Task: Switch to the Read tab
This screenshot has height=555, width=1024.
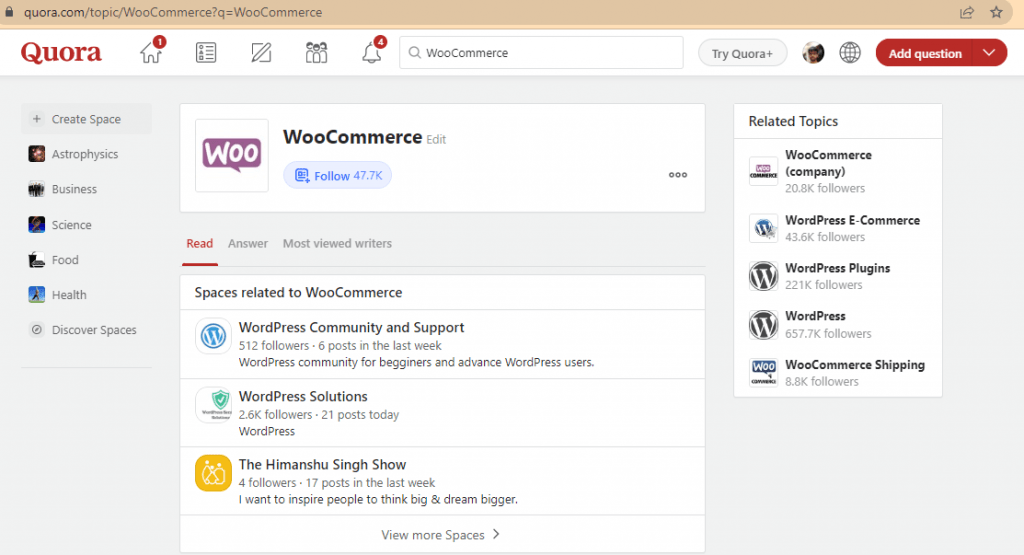Action: (200, 244)
